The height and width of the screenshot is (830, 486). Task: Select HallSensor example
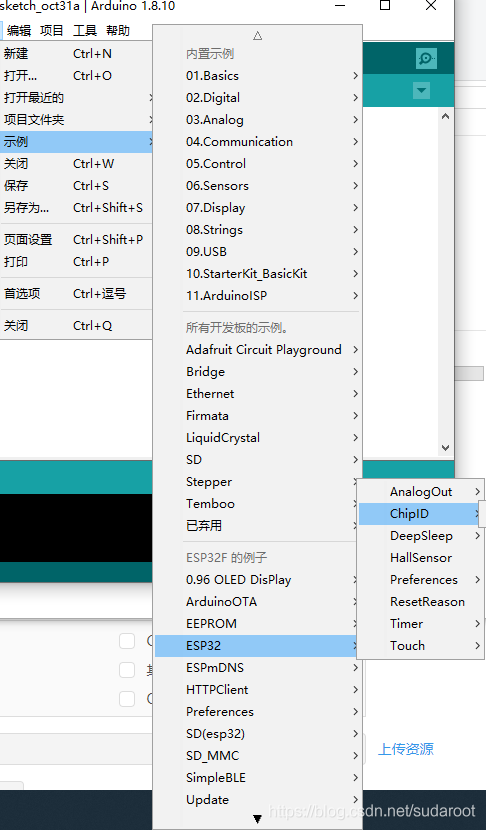pos(421,558)
